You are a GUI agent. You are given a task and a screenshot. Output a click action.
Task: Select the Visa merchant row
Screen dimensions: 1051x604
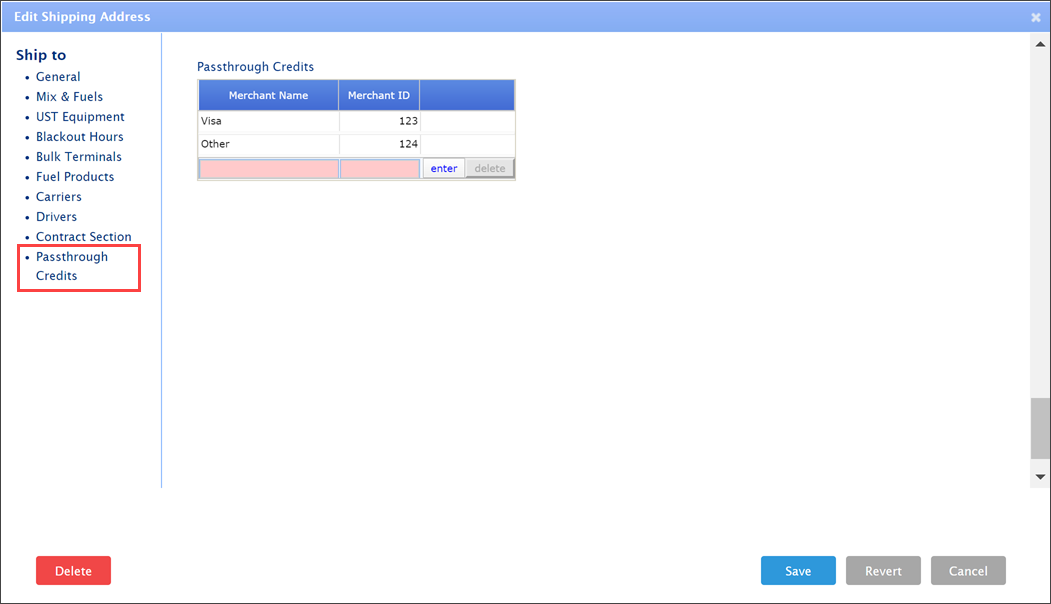click(268, 121)
